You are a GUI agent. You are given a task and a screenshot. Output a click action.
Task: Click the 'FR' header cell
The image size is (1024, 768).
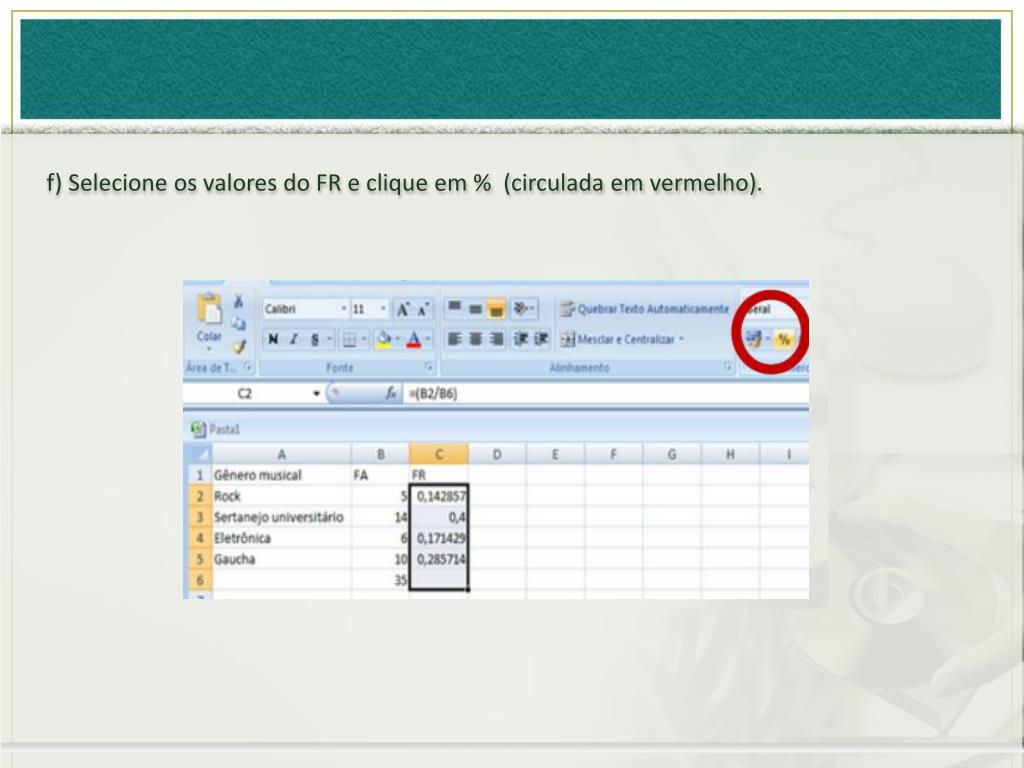coord(439,475)
